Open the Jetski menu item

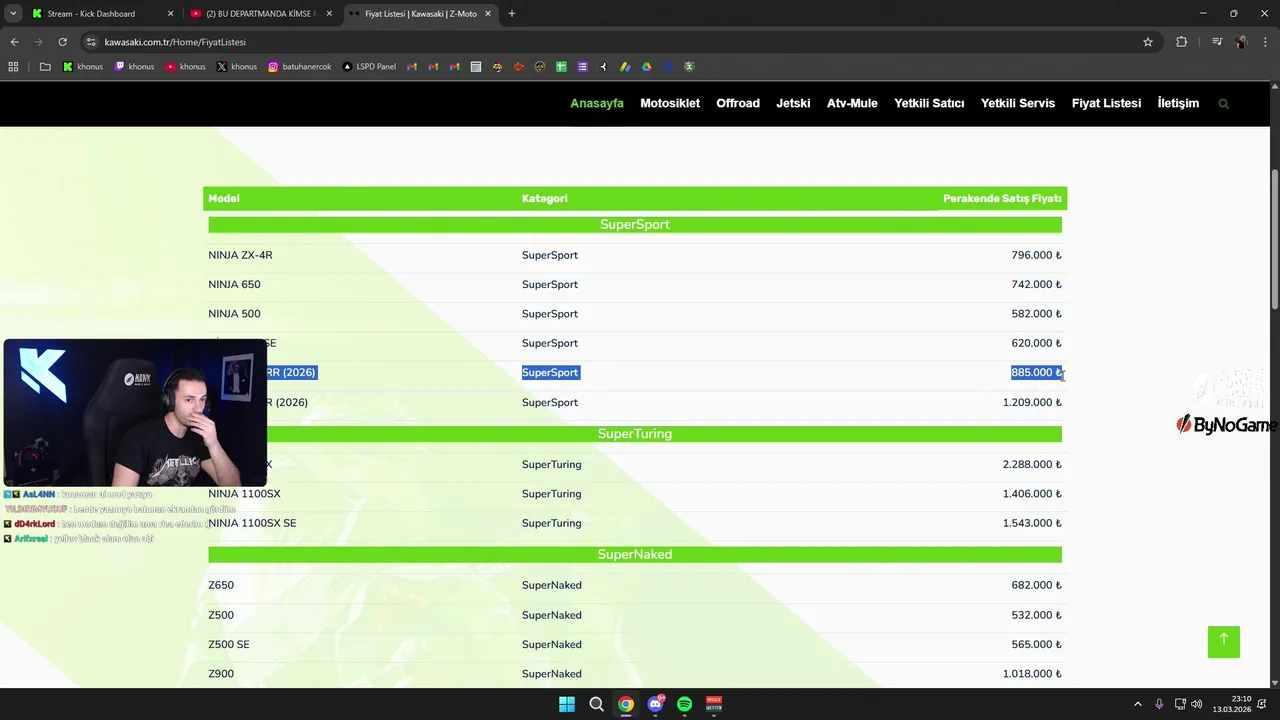point(793,103)
